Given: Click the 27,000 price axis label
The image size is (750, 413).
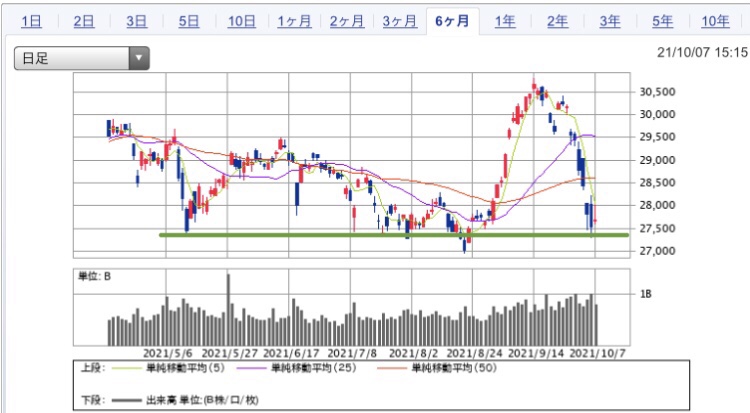Looking at the screenshot, I should pyautogui.click(x=657, y=251).
